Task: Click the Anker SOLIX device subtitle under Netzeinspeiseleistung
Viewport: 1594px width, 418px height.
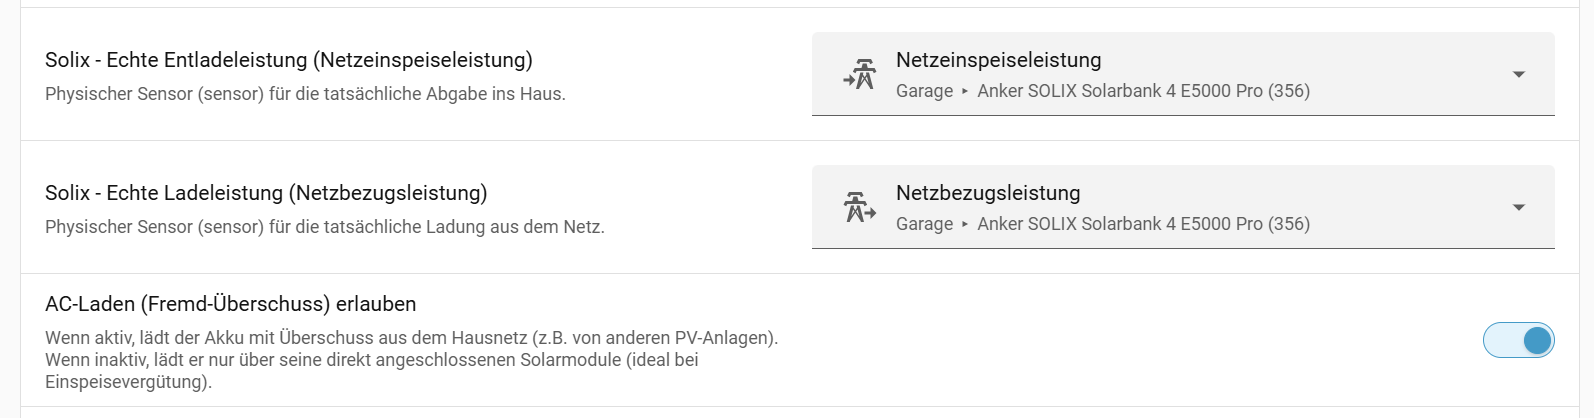Action: pyautogui.click(x=1143, y=91)
